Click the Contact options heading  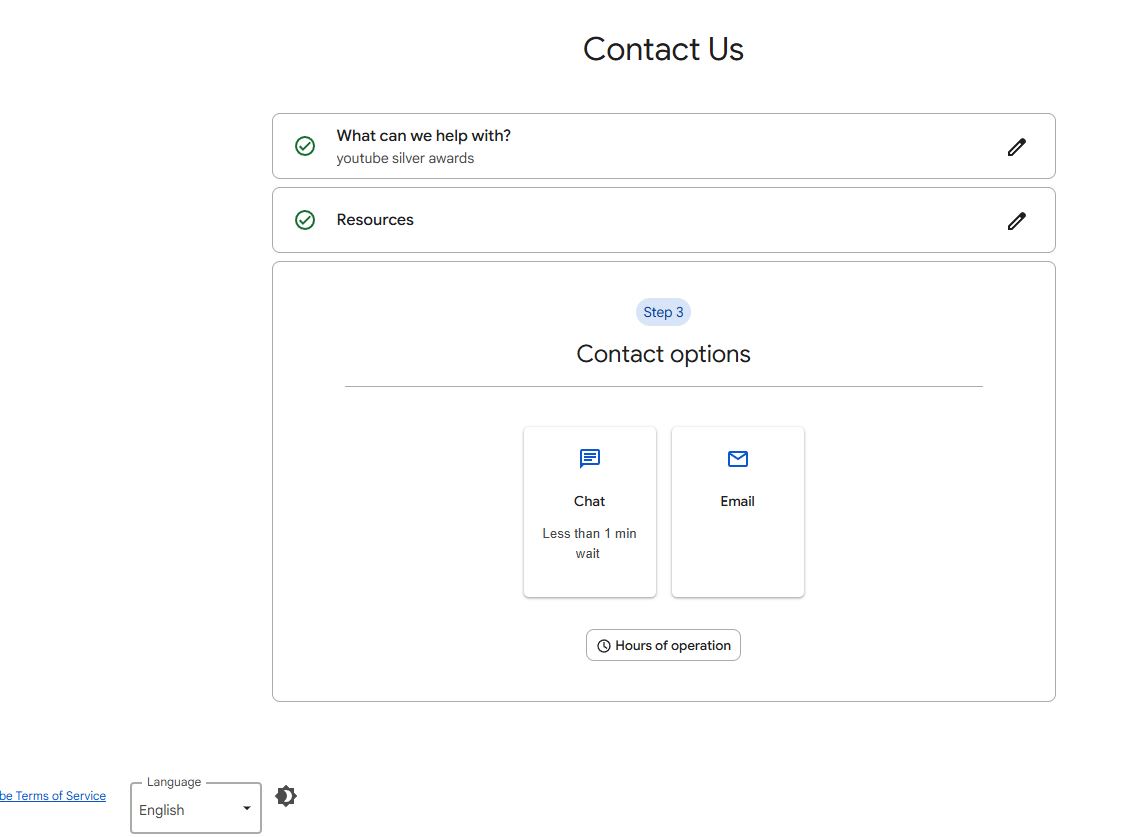tap(663, 354)
